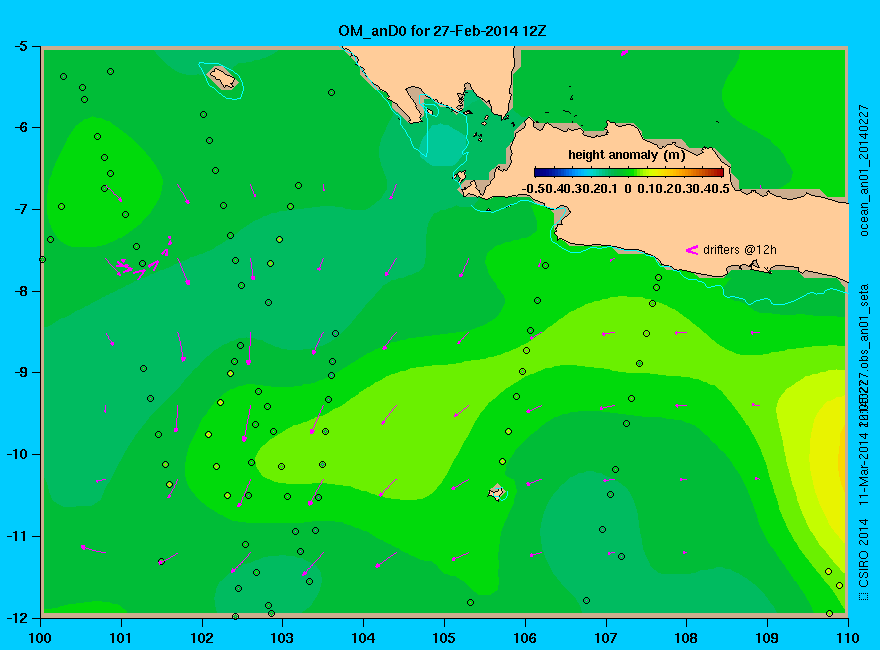Click the longitude tick label 110
Image resolution: width=880 pixels, height=650 pixels.
848,638
